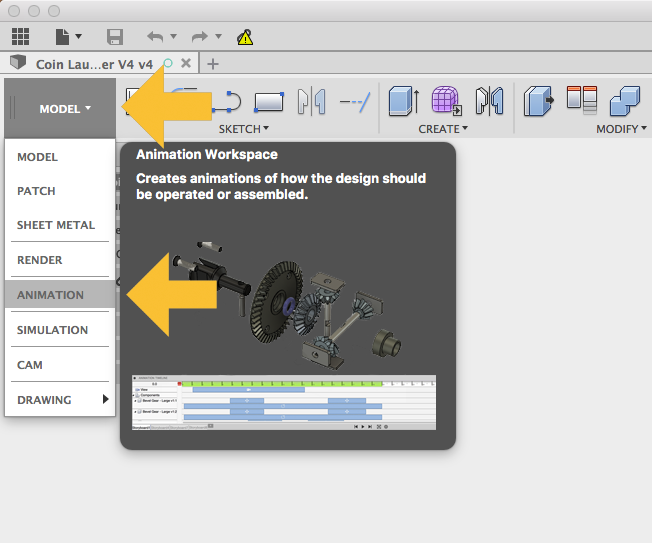The height and width of the screenshot is (543, 652).
Task: Expand the SKETCH dropdown menu
Action: [x=244, y=129]
